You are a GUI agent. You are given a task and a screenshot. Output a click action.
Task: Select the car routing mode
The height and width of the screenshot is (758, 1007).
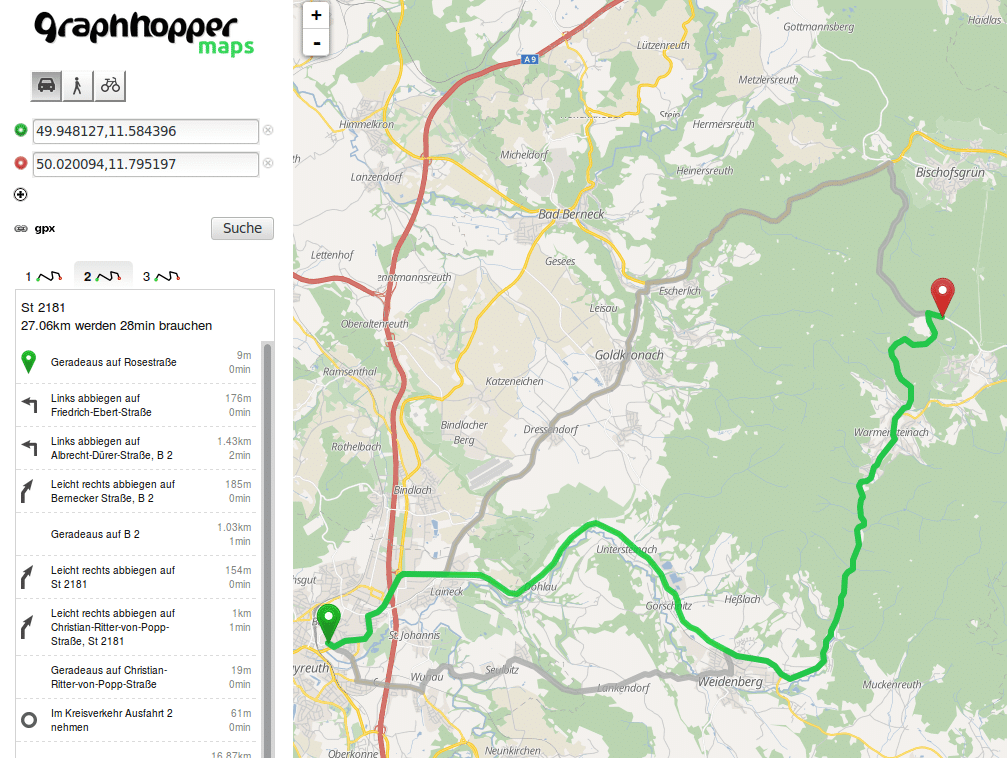pos(46,86)
